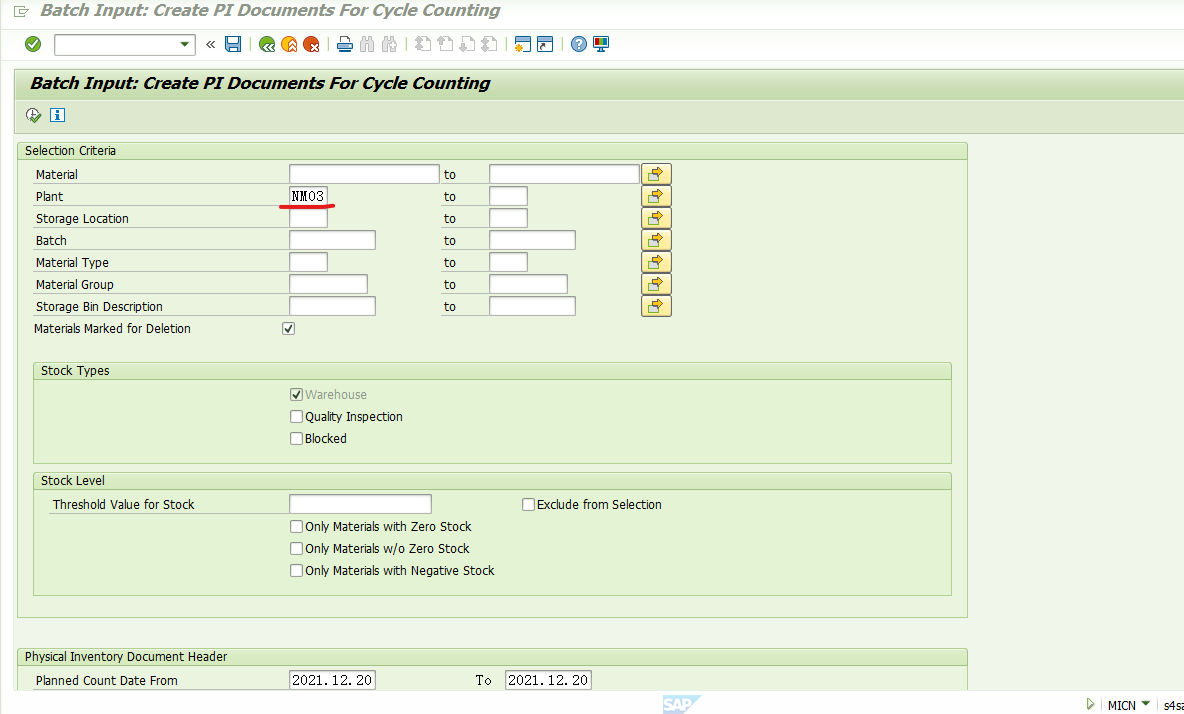This screenshot has height=714, width=1184.
Task: Open multiple selection for Material Group
Action: pos(656,284)
